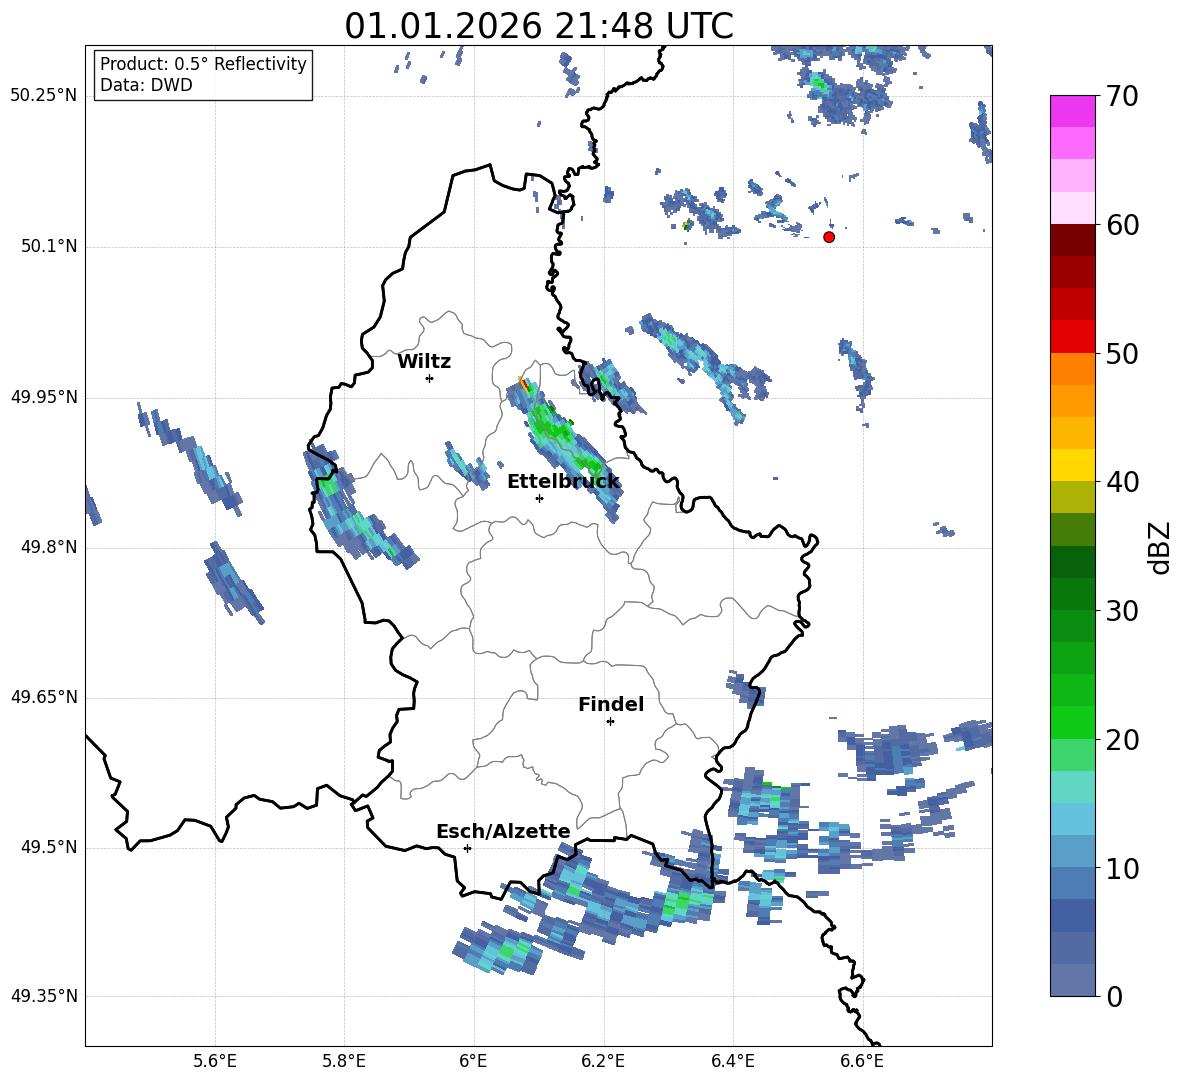
Task: Click the 70 tick on the colorbar
Action: coord(1122,97)
